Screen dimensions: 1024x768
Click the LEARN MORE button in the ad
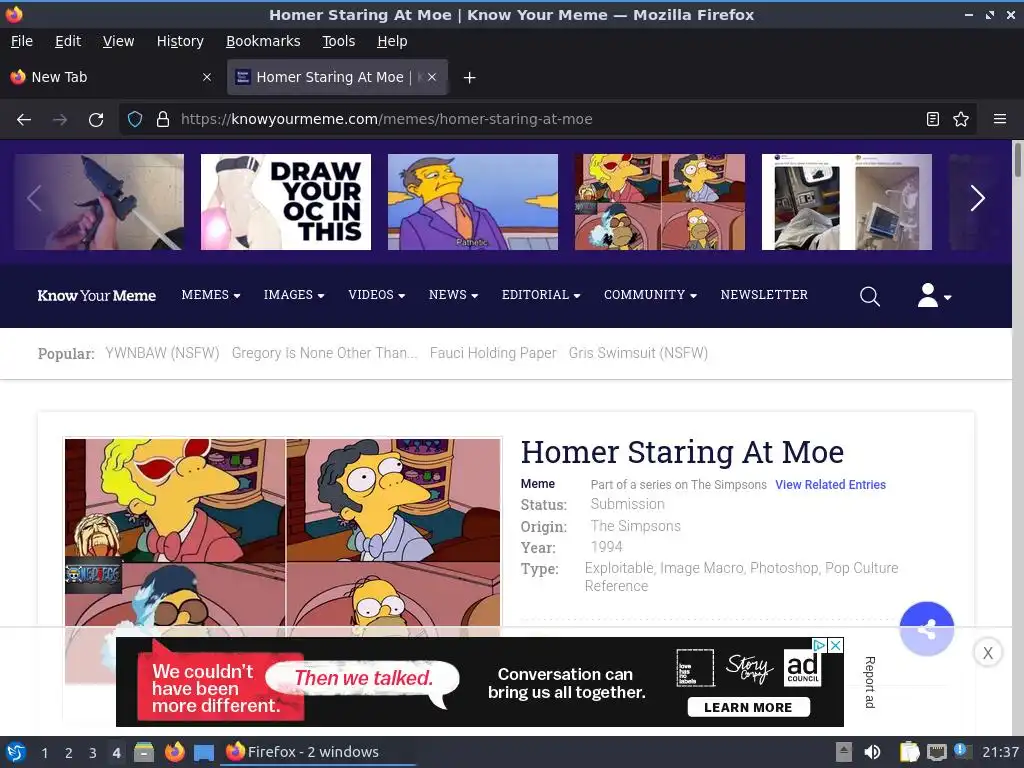[748, 707]
